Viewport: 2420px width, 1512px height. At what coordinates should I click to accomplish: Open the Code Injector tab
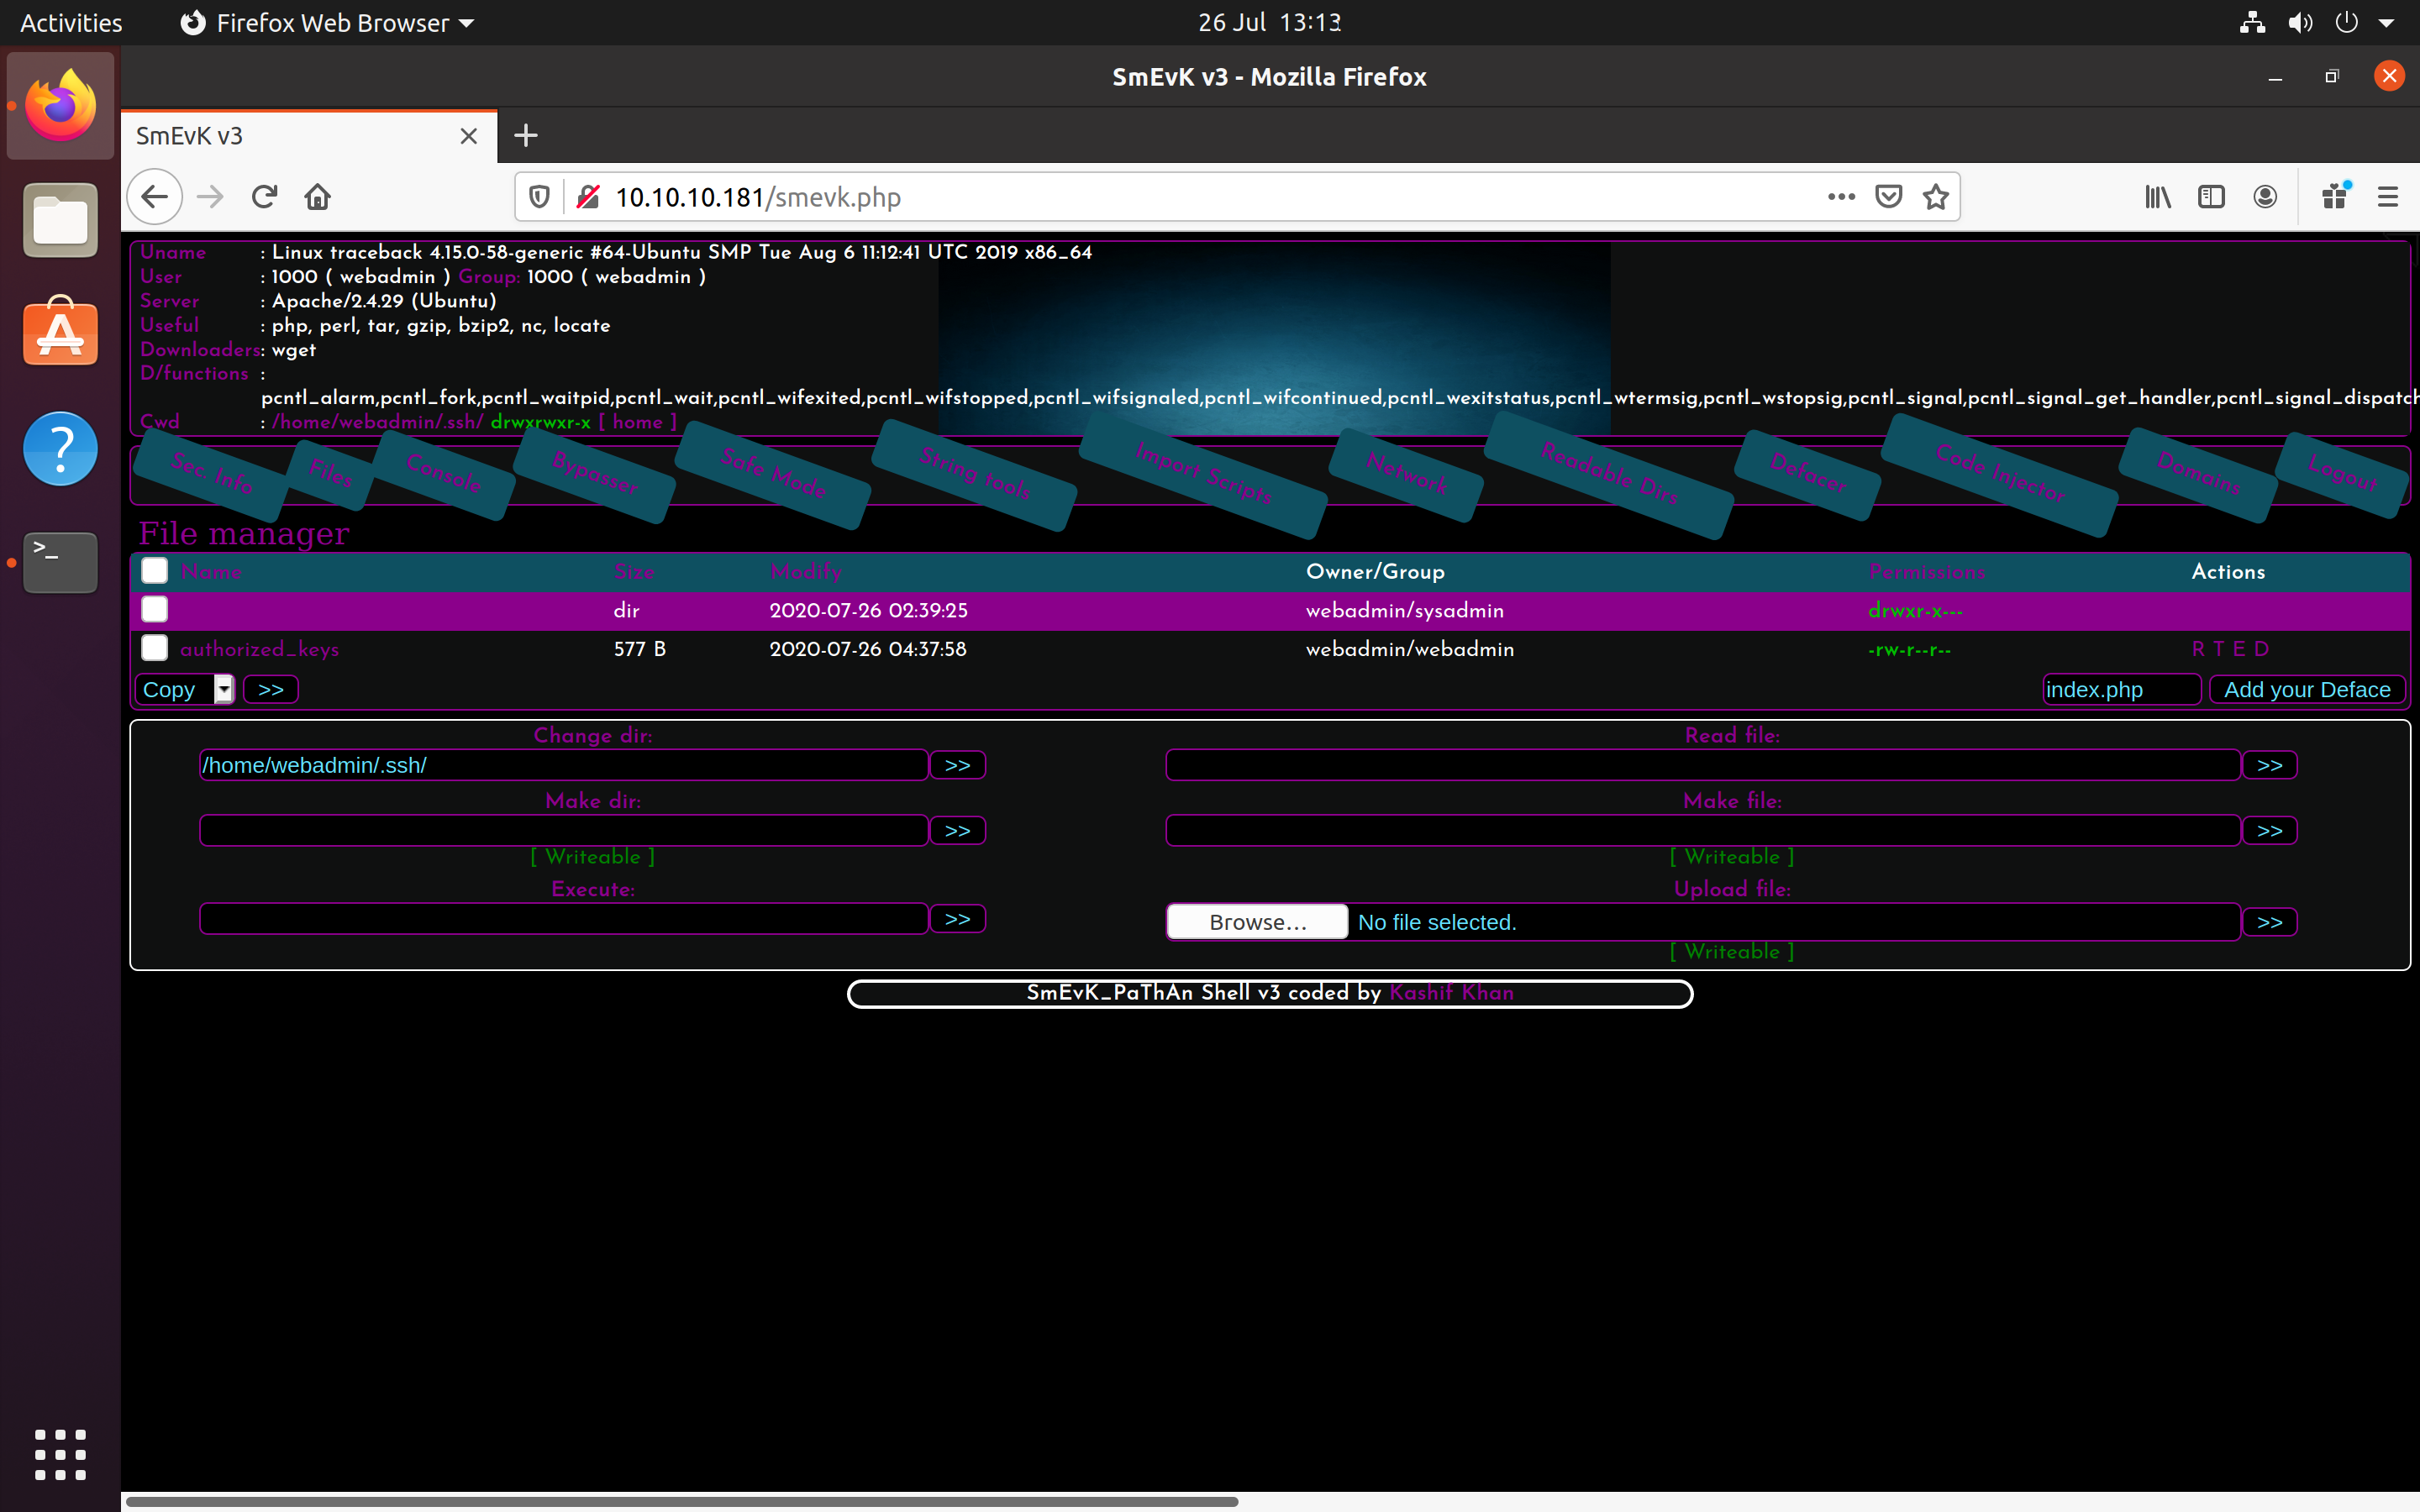click(x=2000, y=473)
